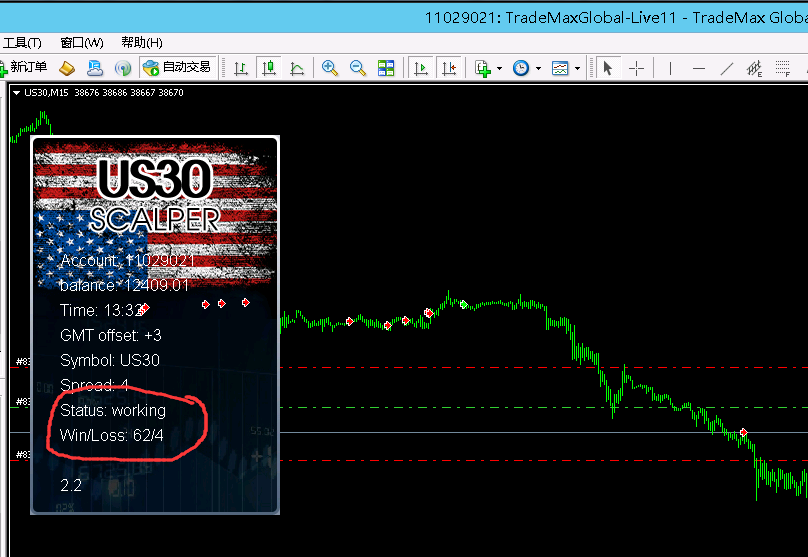Select the vertical line drawing tool
This screenshot has height=557, width=808.
pos(670,68)
